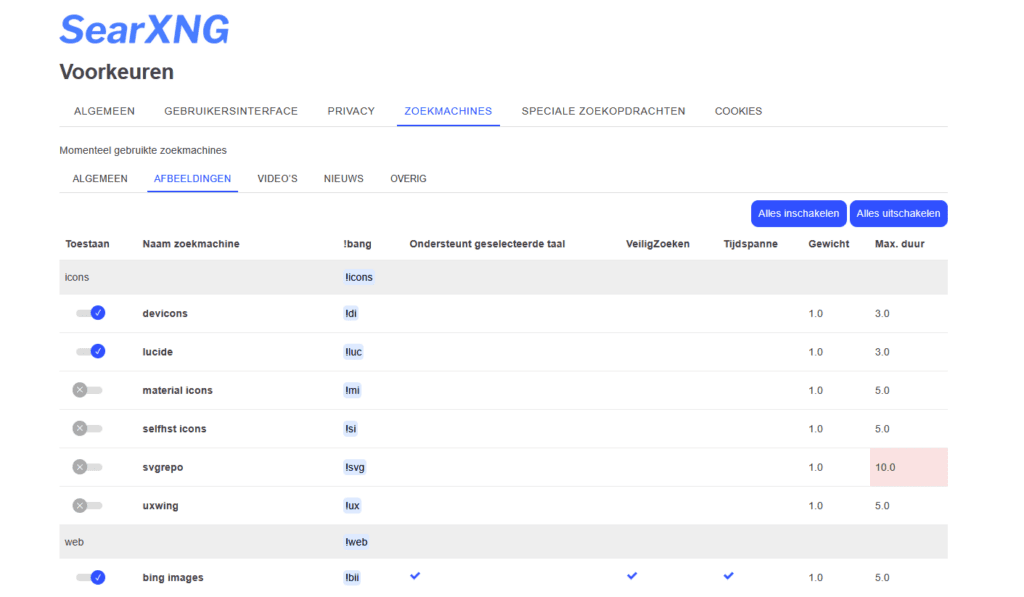Click the svgrepo engine name
The image size is (1024, 597).
(163, 468)
